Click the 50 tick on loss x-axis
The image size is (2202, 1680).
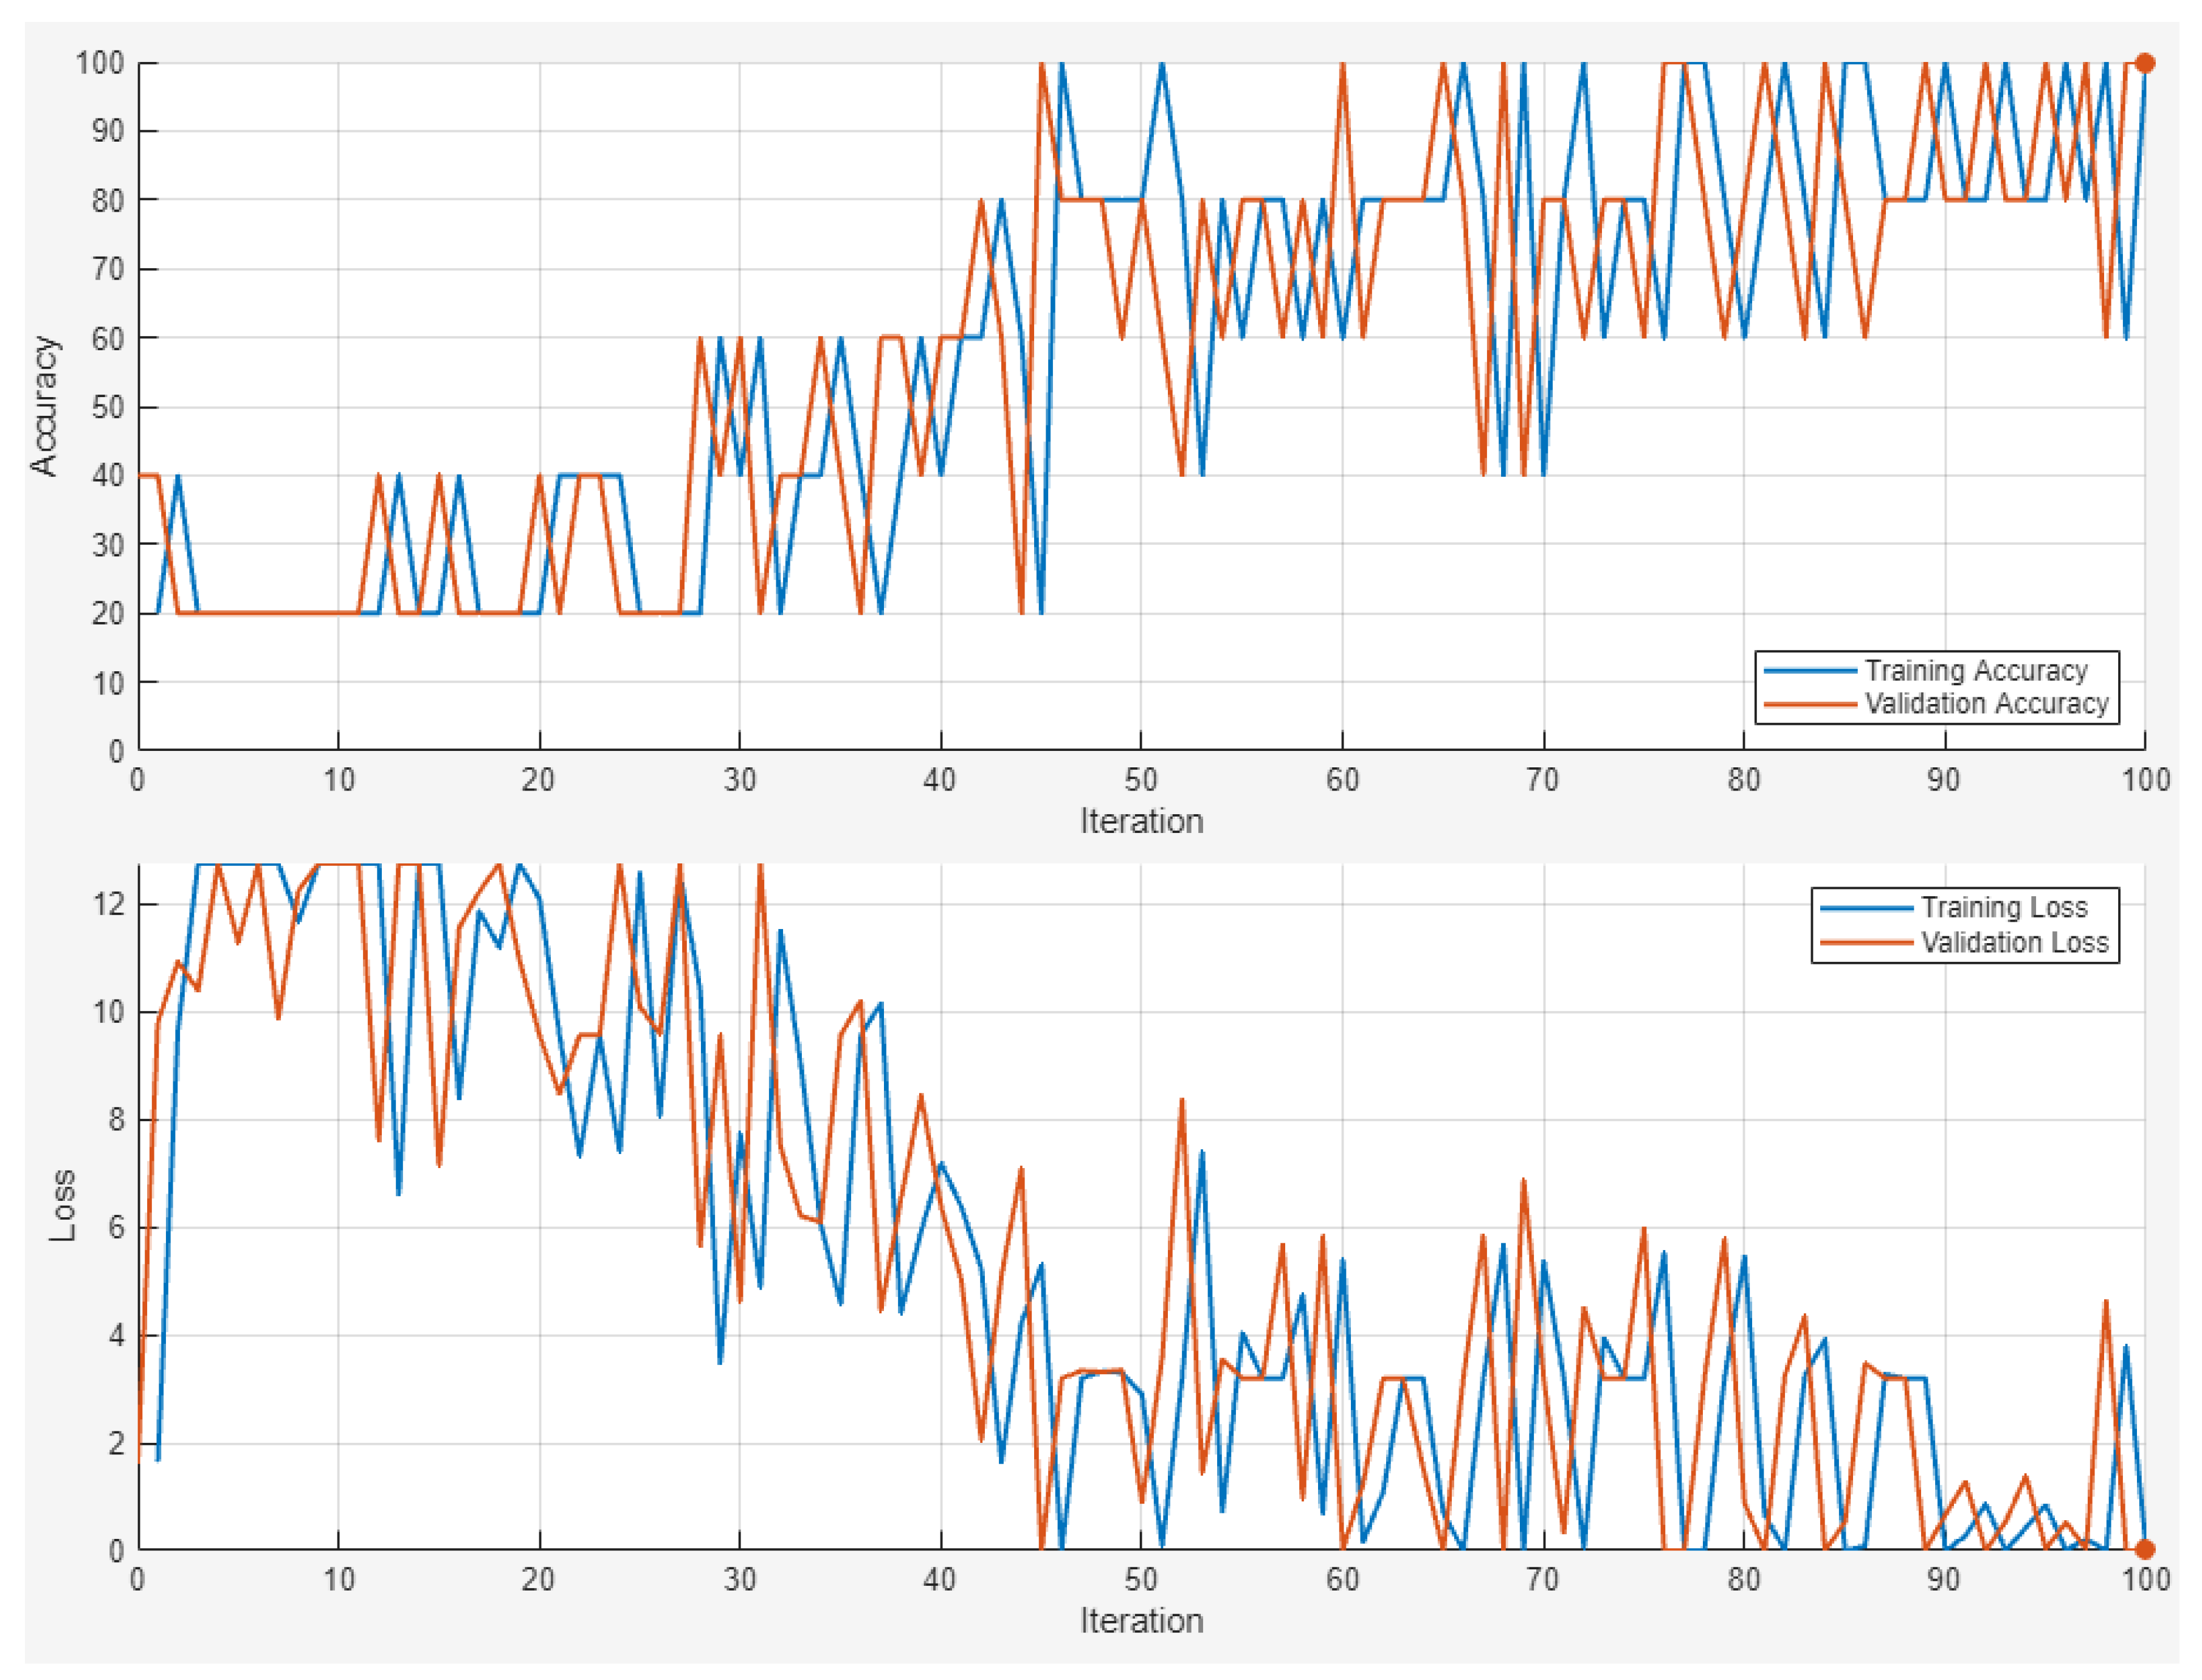click(1141, 1580)
